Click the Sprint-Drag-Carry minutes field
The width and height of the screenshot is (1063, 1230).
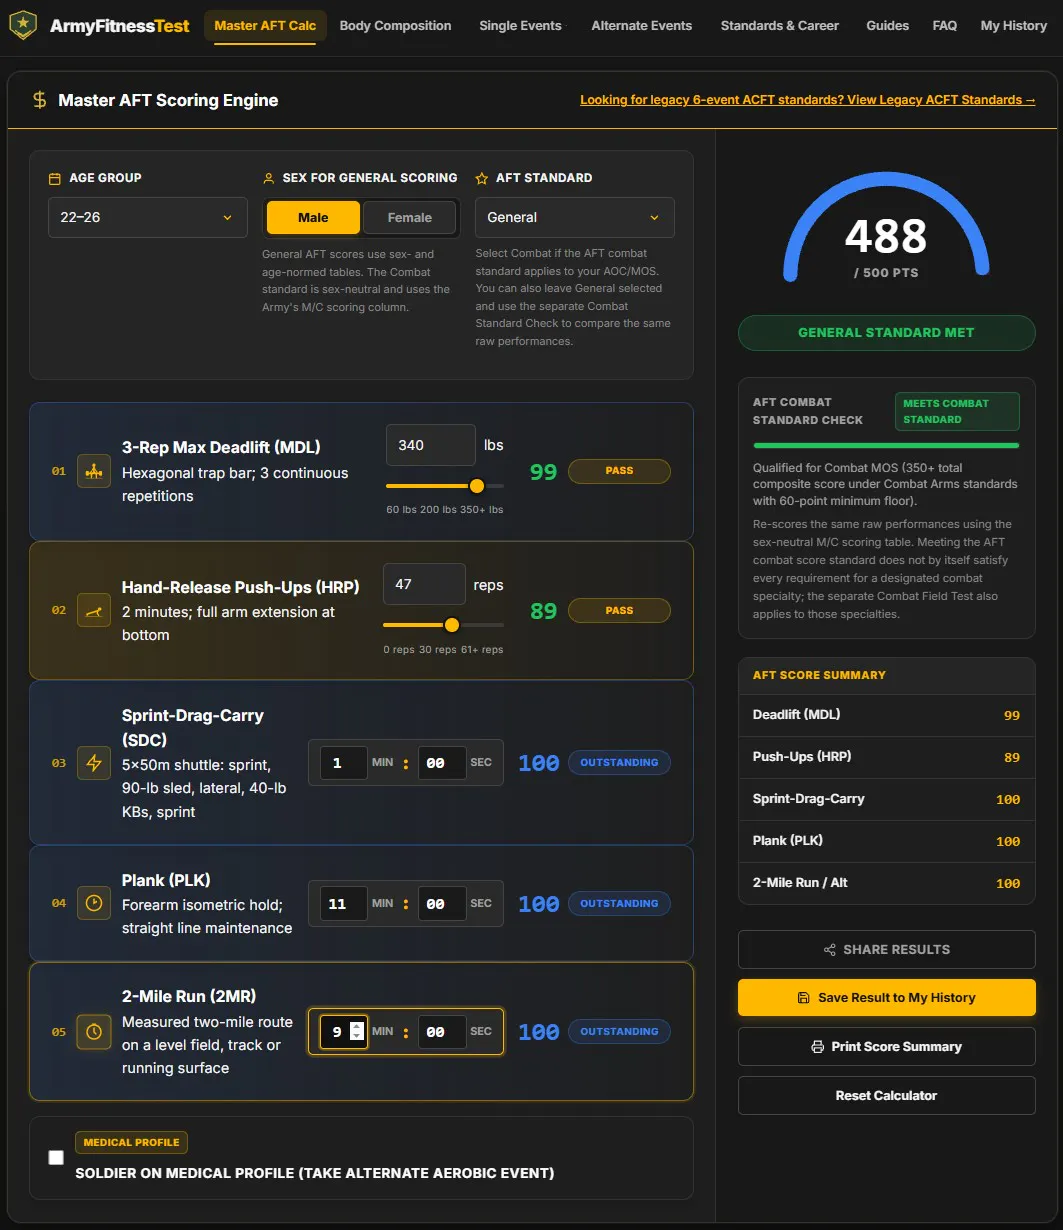[x=343, y=763]
